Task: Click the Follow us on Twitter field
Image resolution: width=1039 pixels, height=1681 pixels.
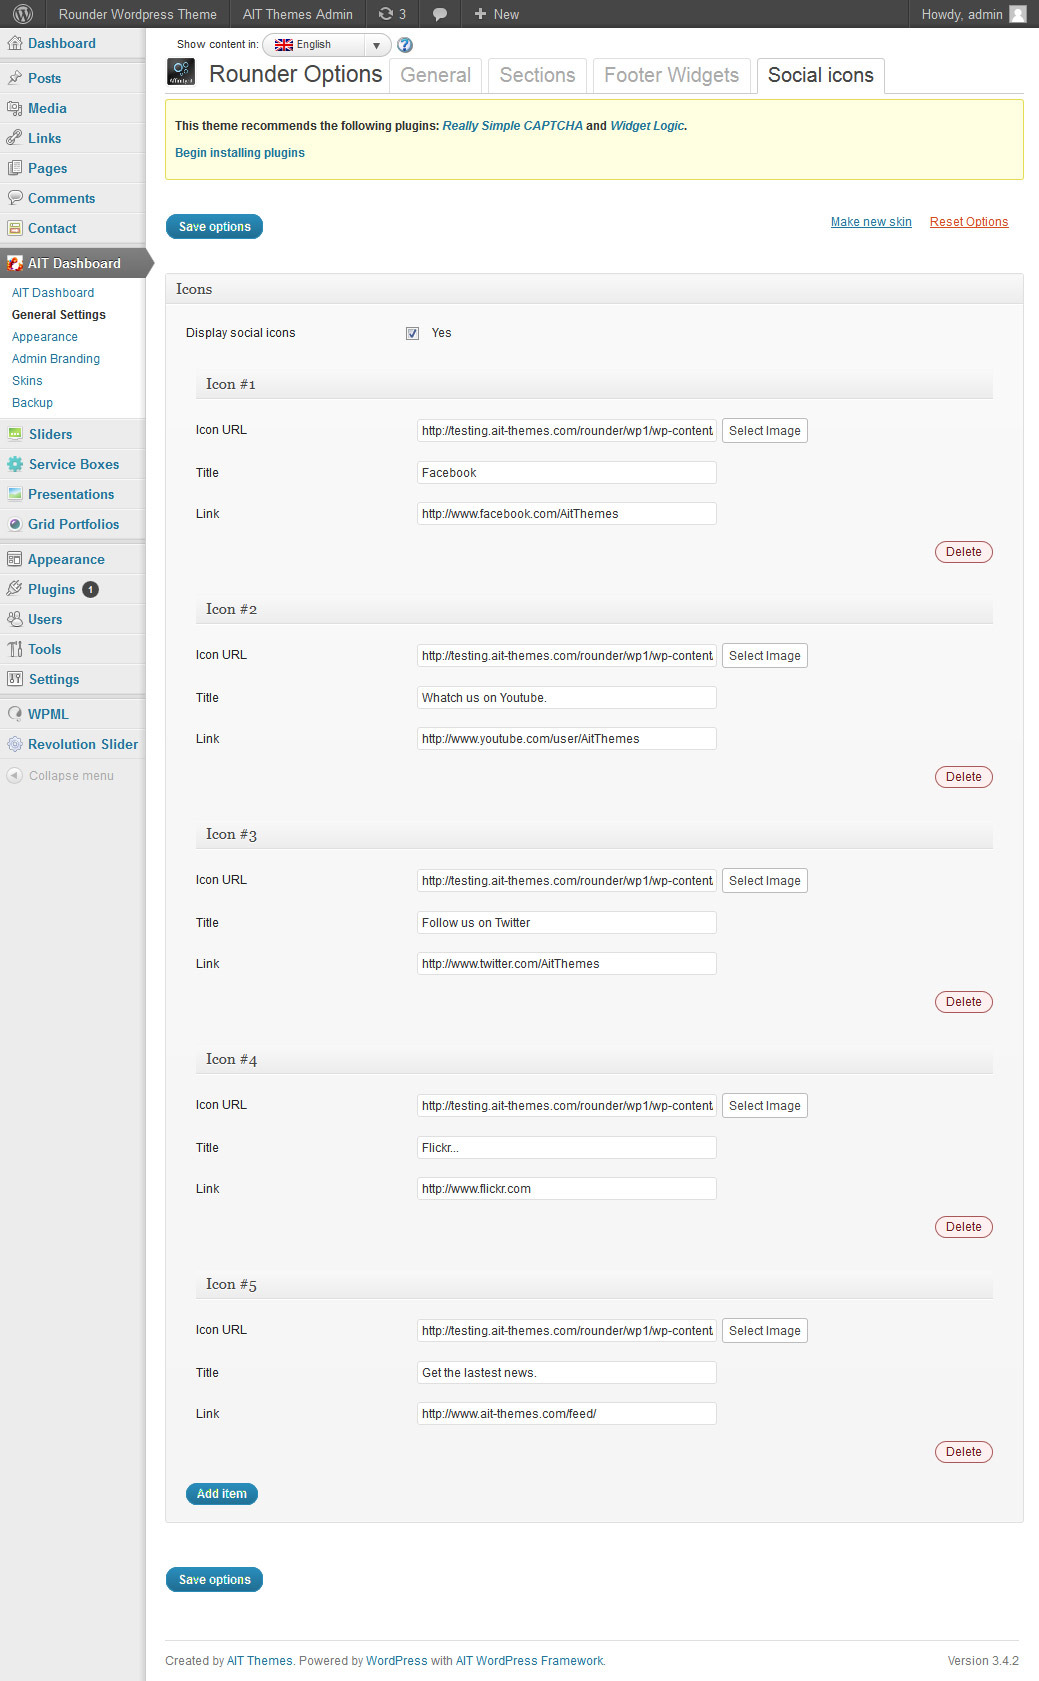Action: pyautogui.click(x=567, y=923)
